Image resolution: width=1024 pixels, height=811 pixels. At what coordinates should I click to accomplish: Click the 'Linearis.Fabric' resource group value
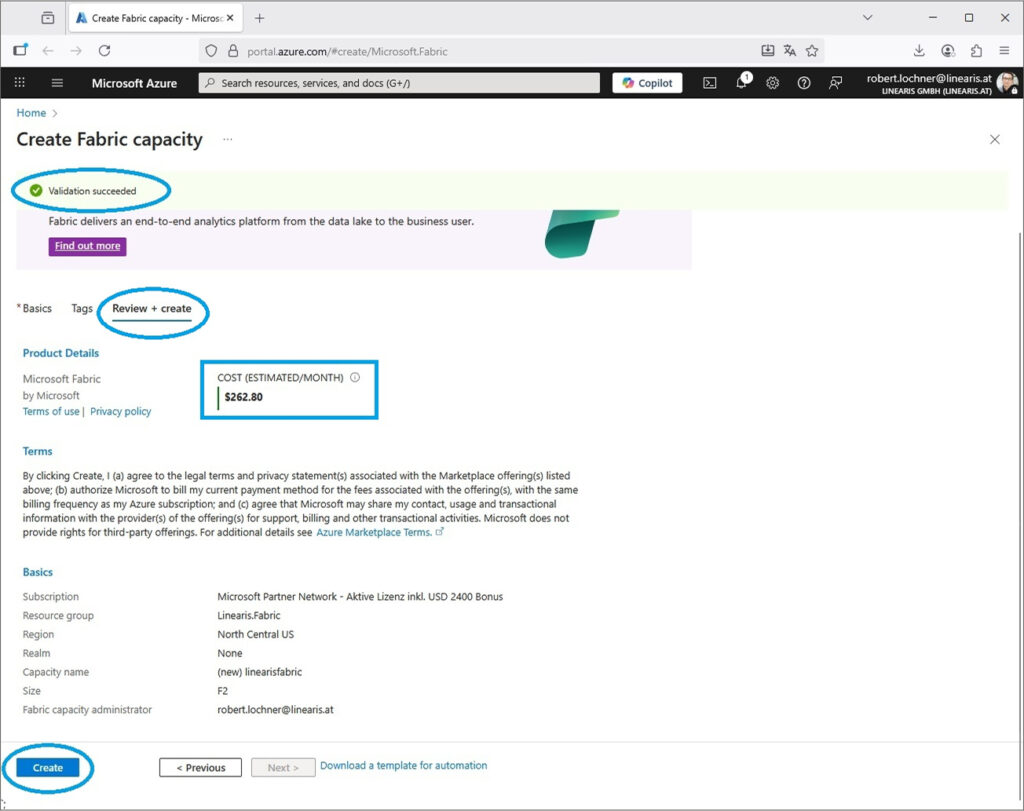pyautogui.click(x=249, y=615)
